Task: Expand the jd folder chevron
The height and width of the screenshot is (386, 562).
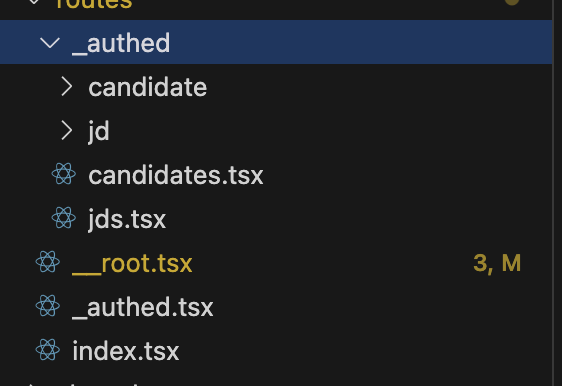Action: [x=67, y=130]
